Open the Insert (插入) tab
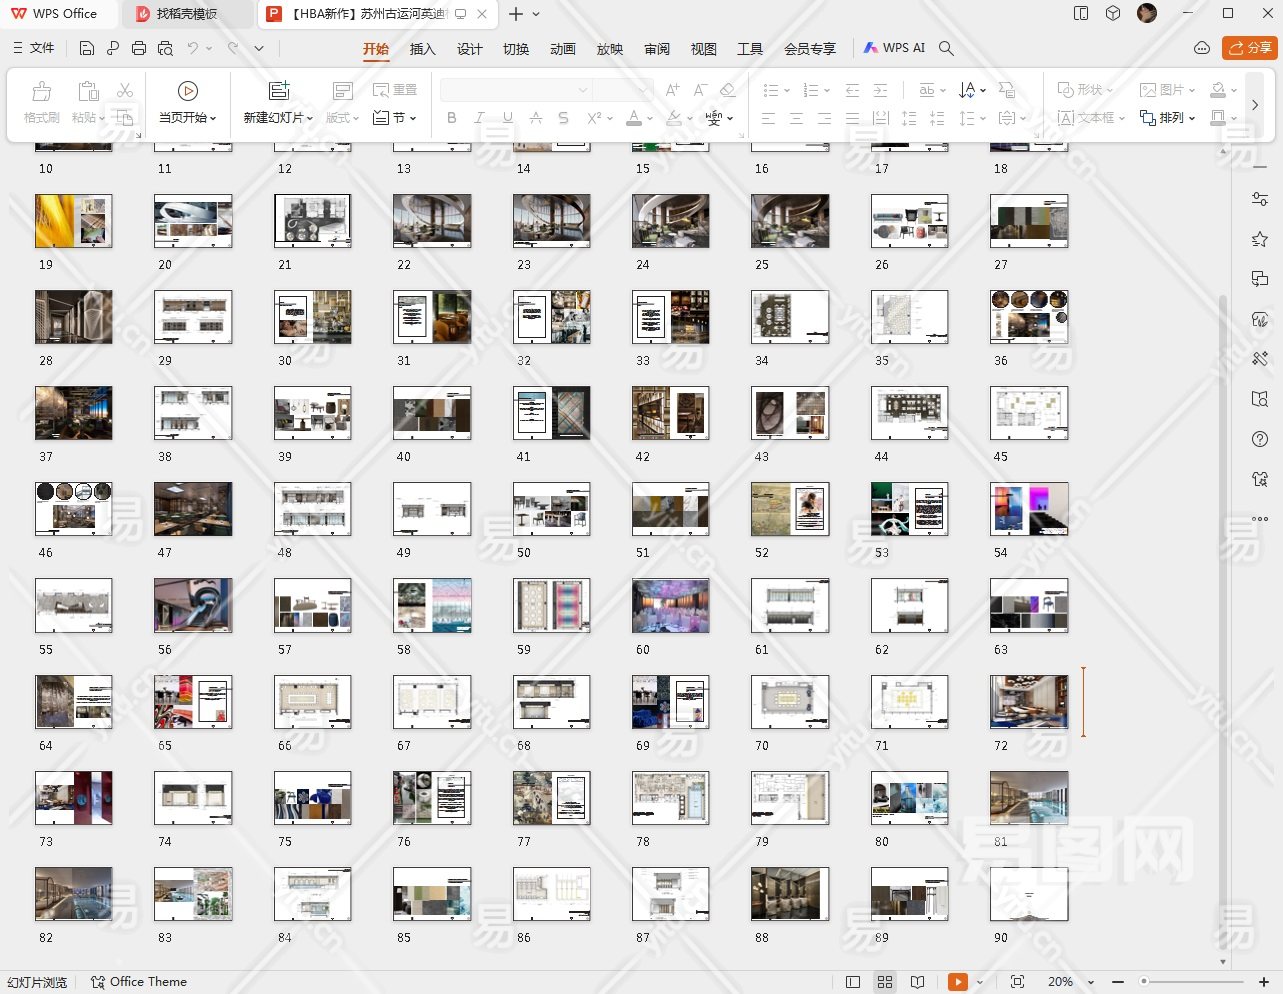The image size is (1283, 994). pyautogui.click(x=422, y=49)
